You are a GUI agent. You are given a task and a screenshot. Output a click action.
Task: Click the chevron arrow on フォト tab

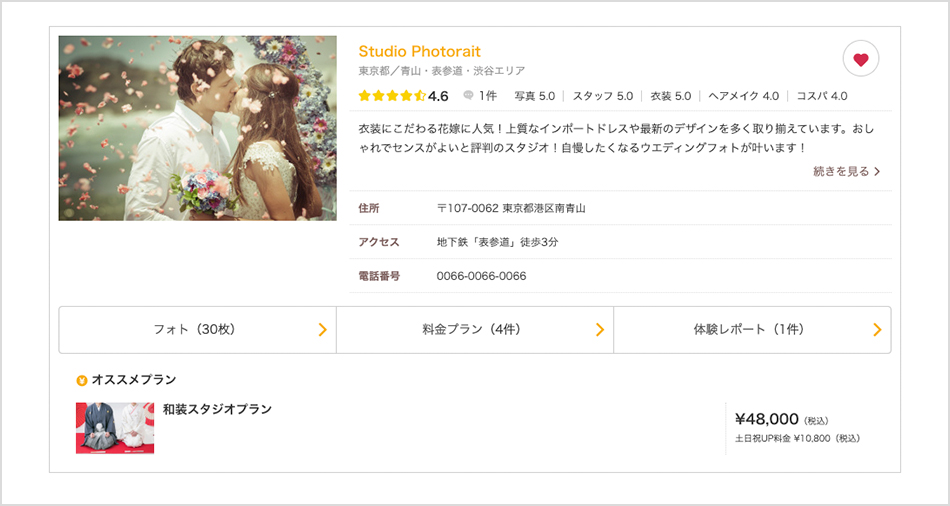322,330
